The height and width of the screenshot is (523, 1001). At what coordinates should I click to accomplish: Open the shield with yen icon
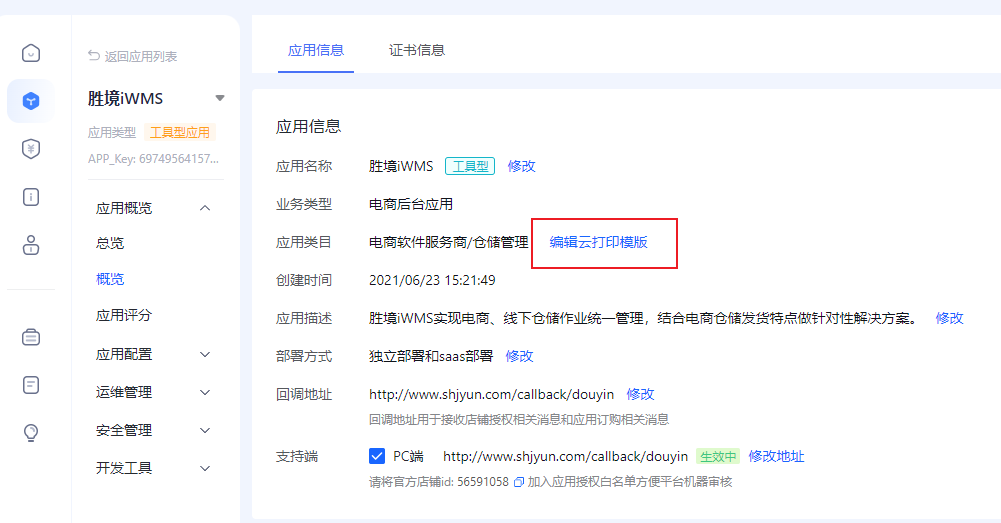coord(31,148)
